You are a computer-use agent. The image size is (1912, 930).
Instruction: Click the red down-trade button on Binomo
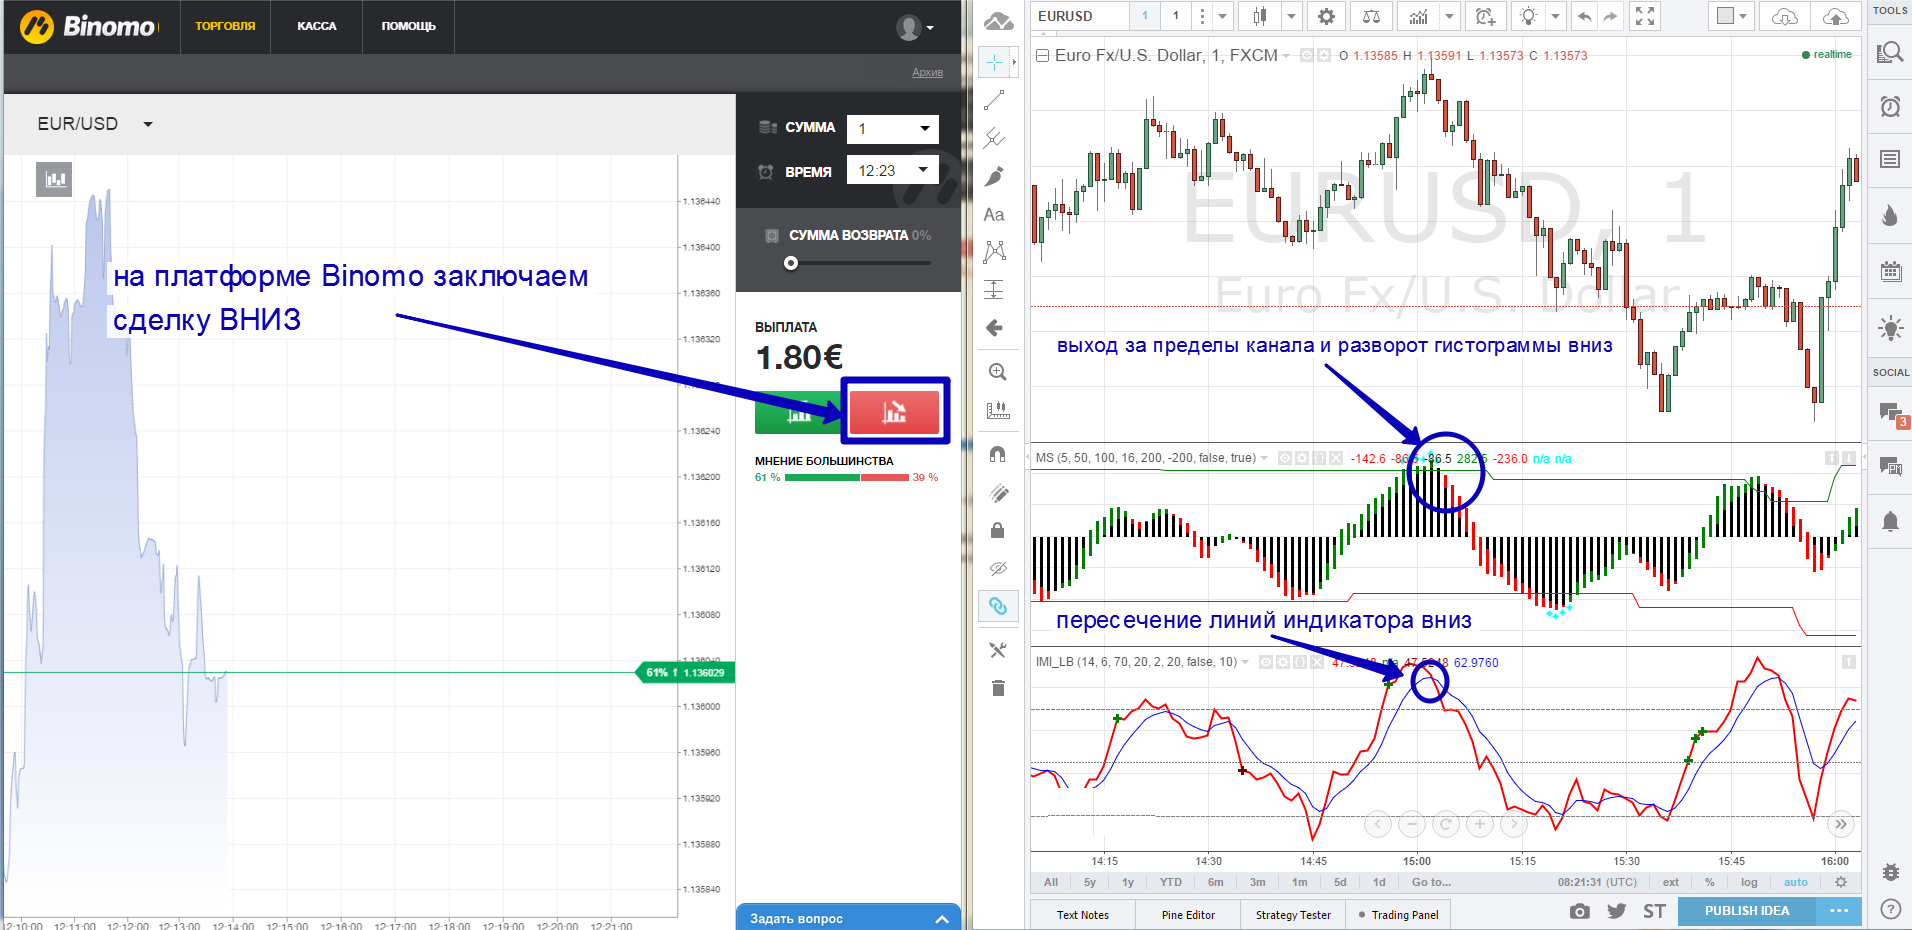pos(894,411)
